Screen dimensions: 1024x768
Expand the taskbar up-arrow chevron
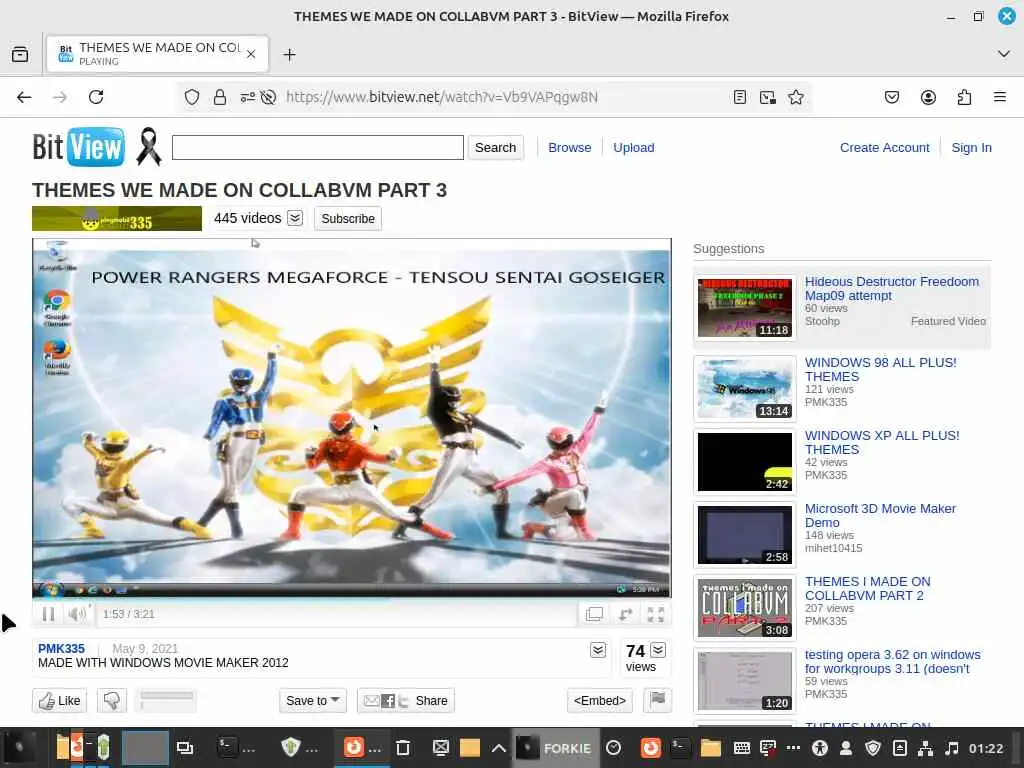tap(498, 748)
